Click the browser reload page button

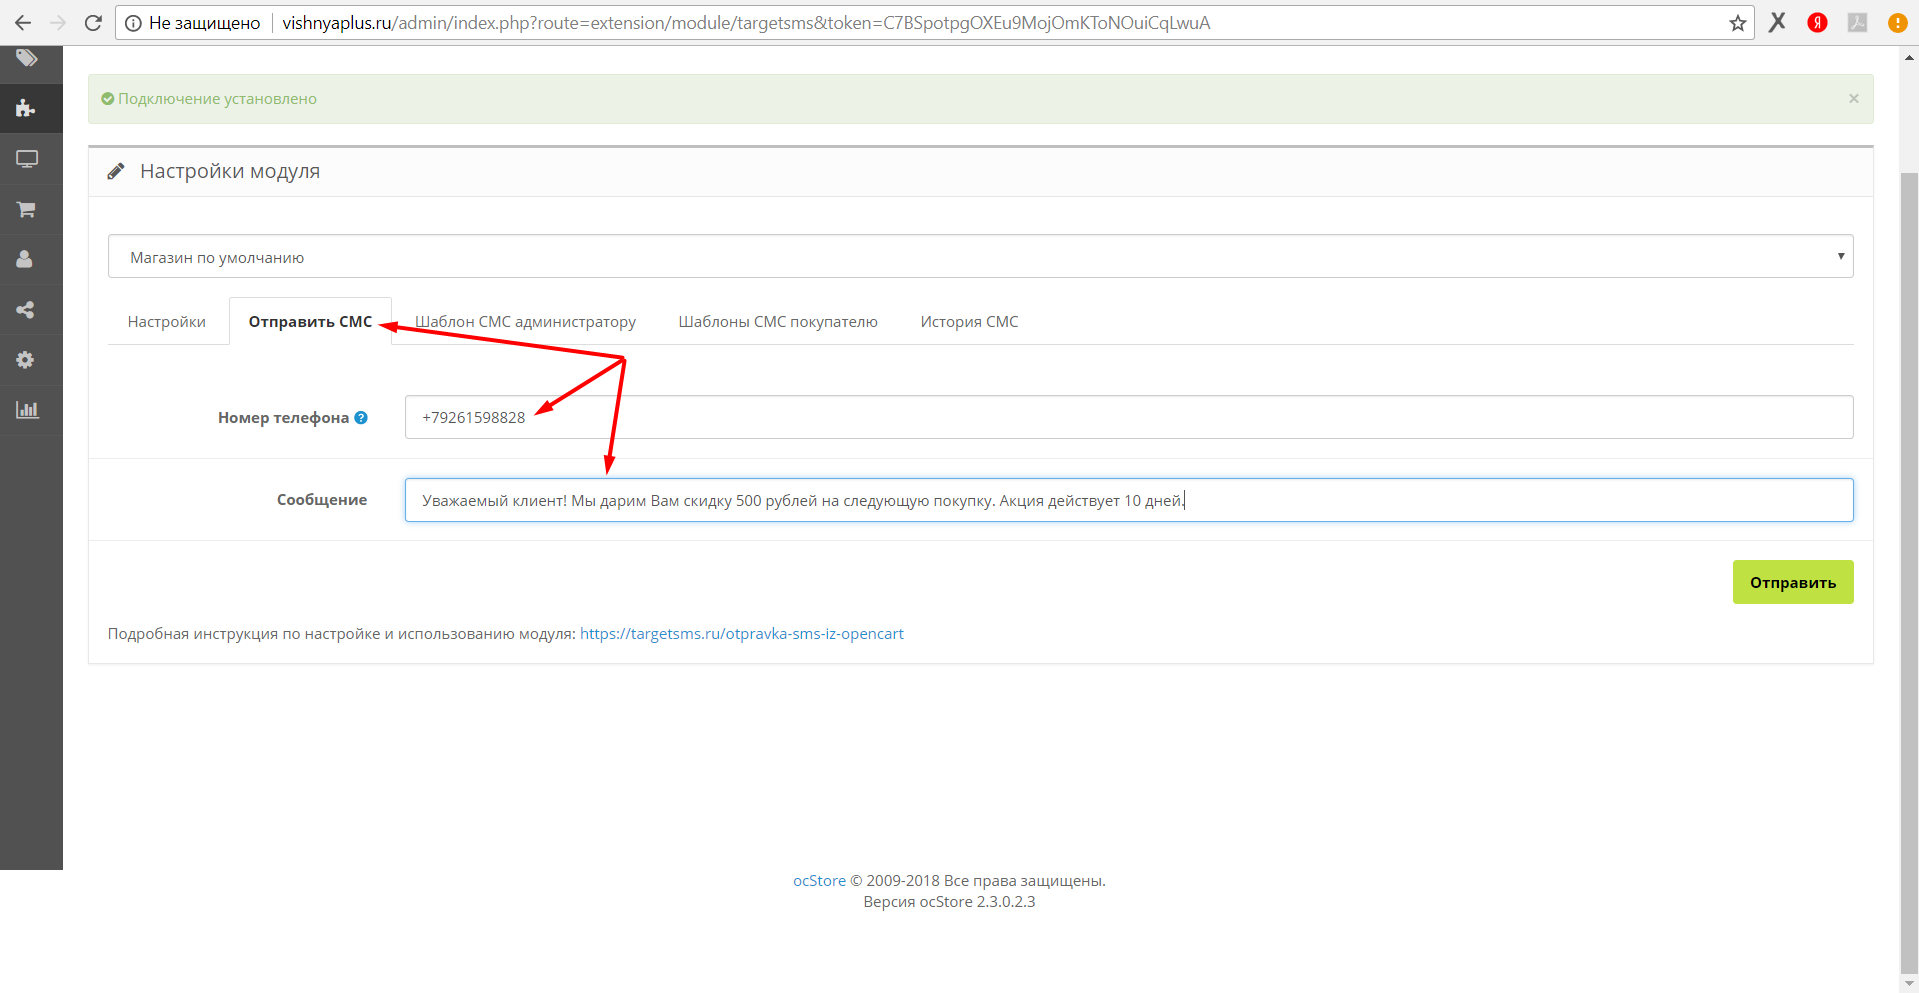point(93,23)
